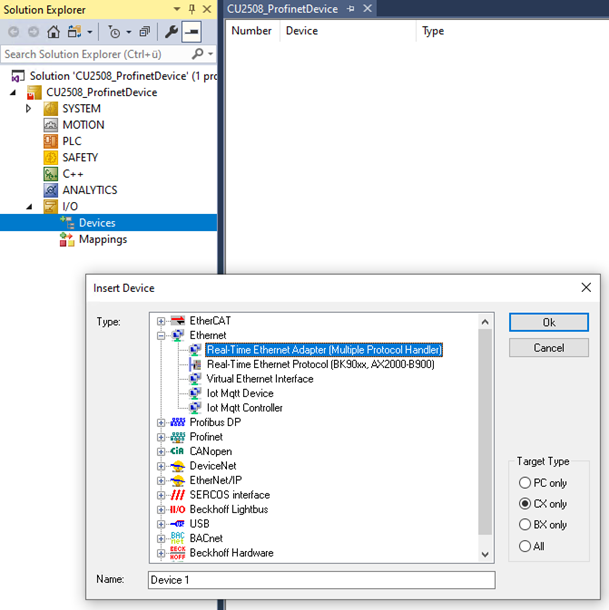609x610 pixels.
Task: Click the Switch Views icon in toolbar
Action: click(x=74, y=32)
